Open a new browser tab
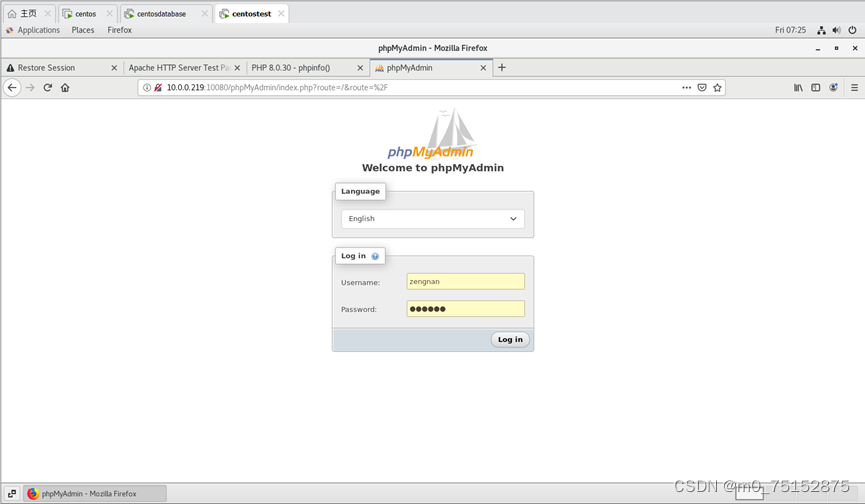This screenshot has width=865, height=504. point(501,67)
